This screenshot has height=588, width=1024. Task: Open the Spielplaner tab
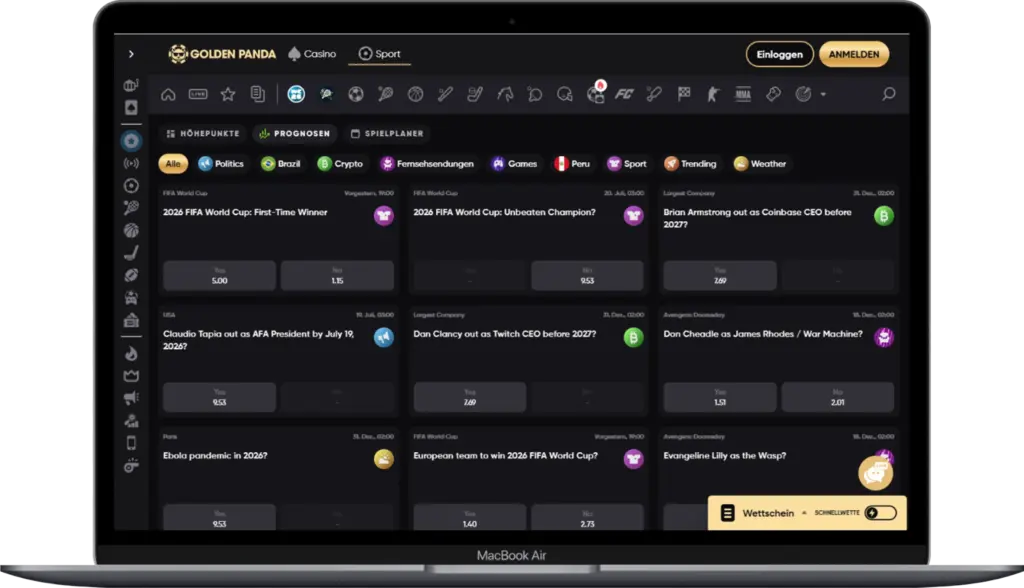tap(387, 133)
